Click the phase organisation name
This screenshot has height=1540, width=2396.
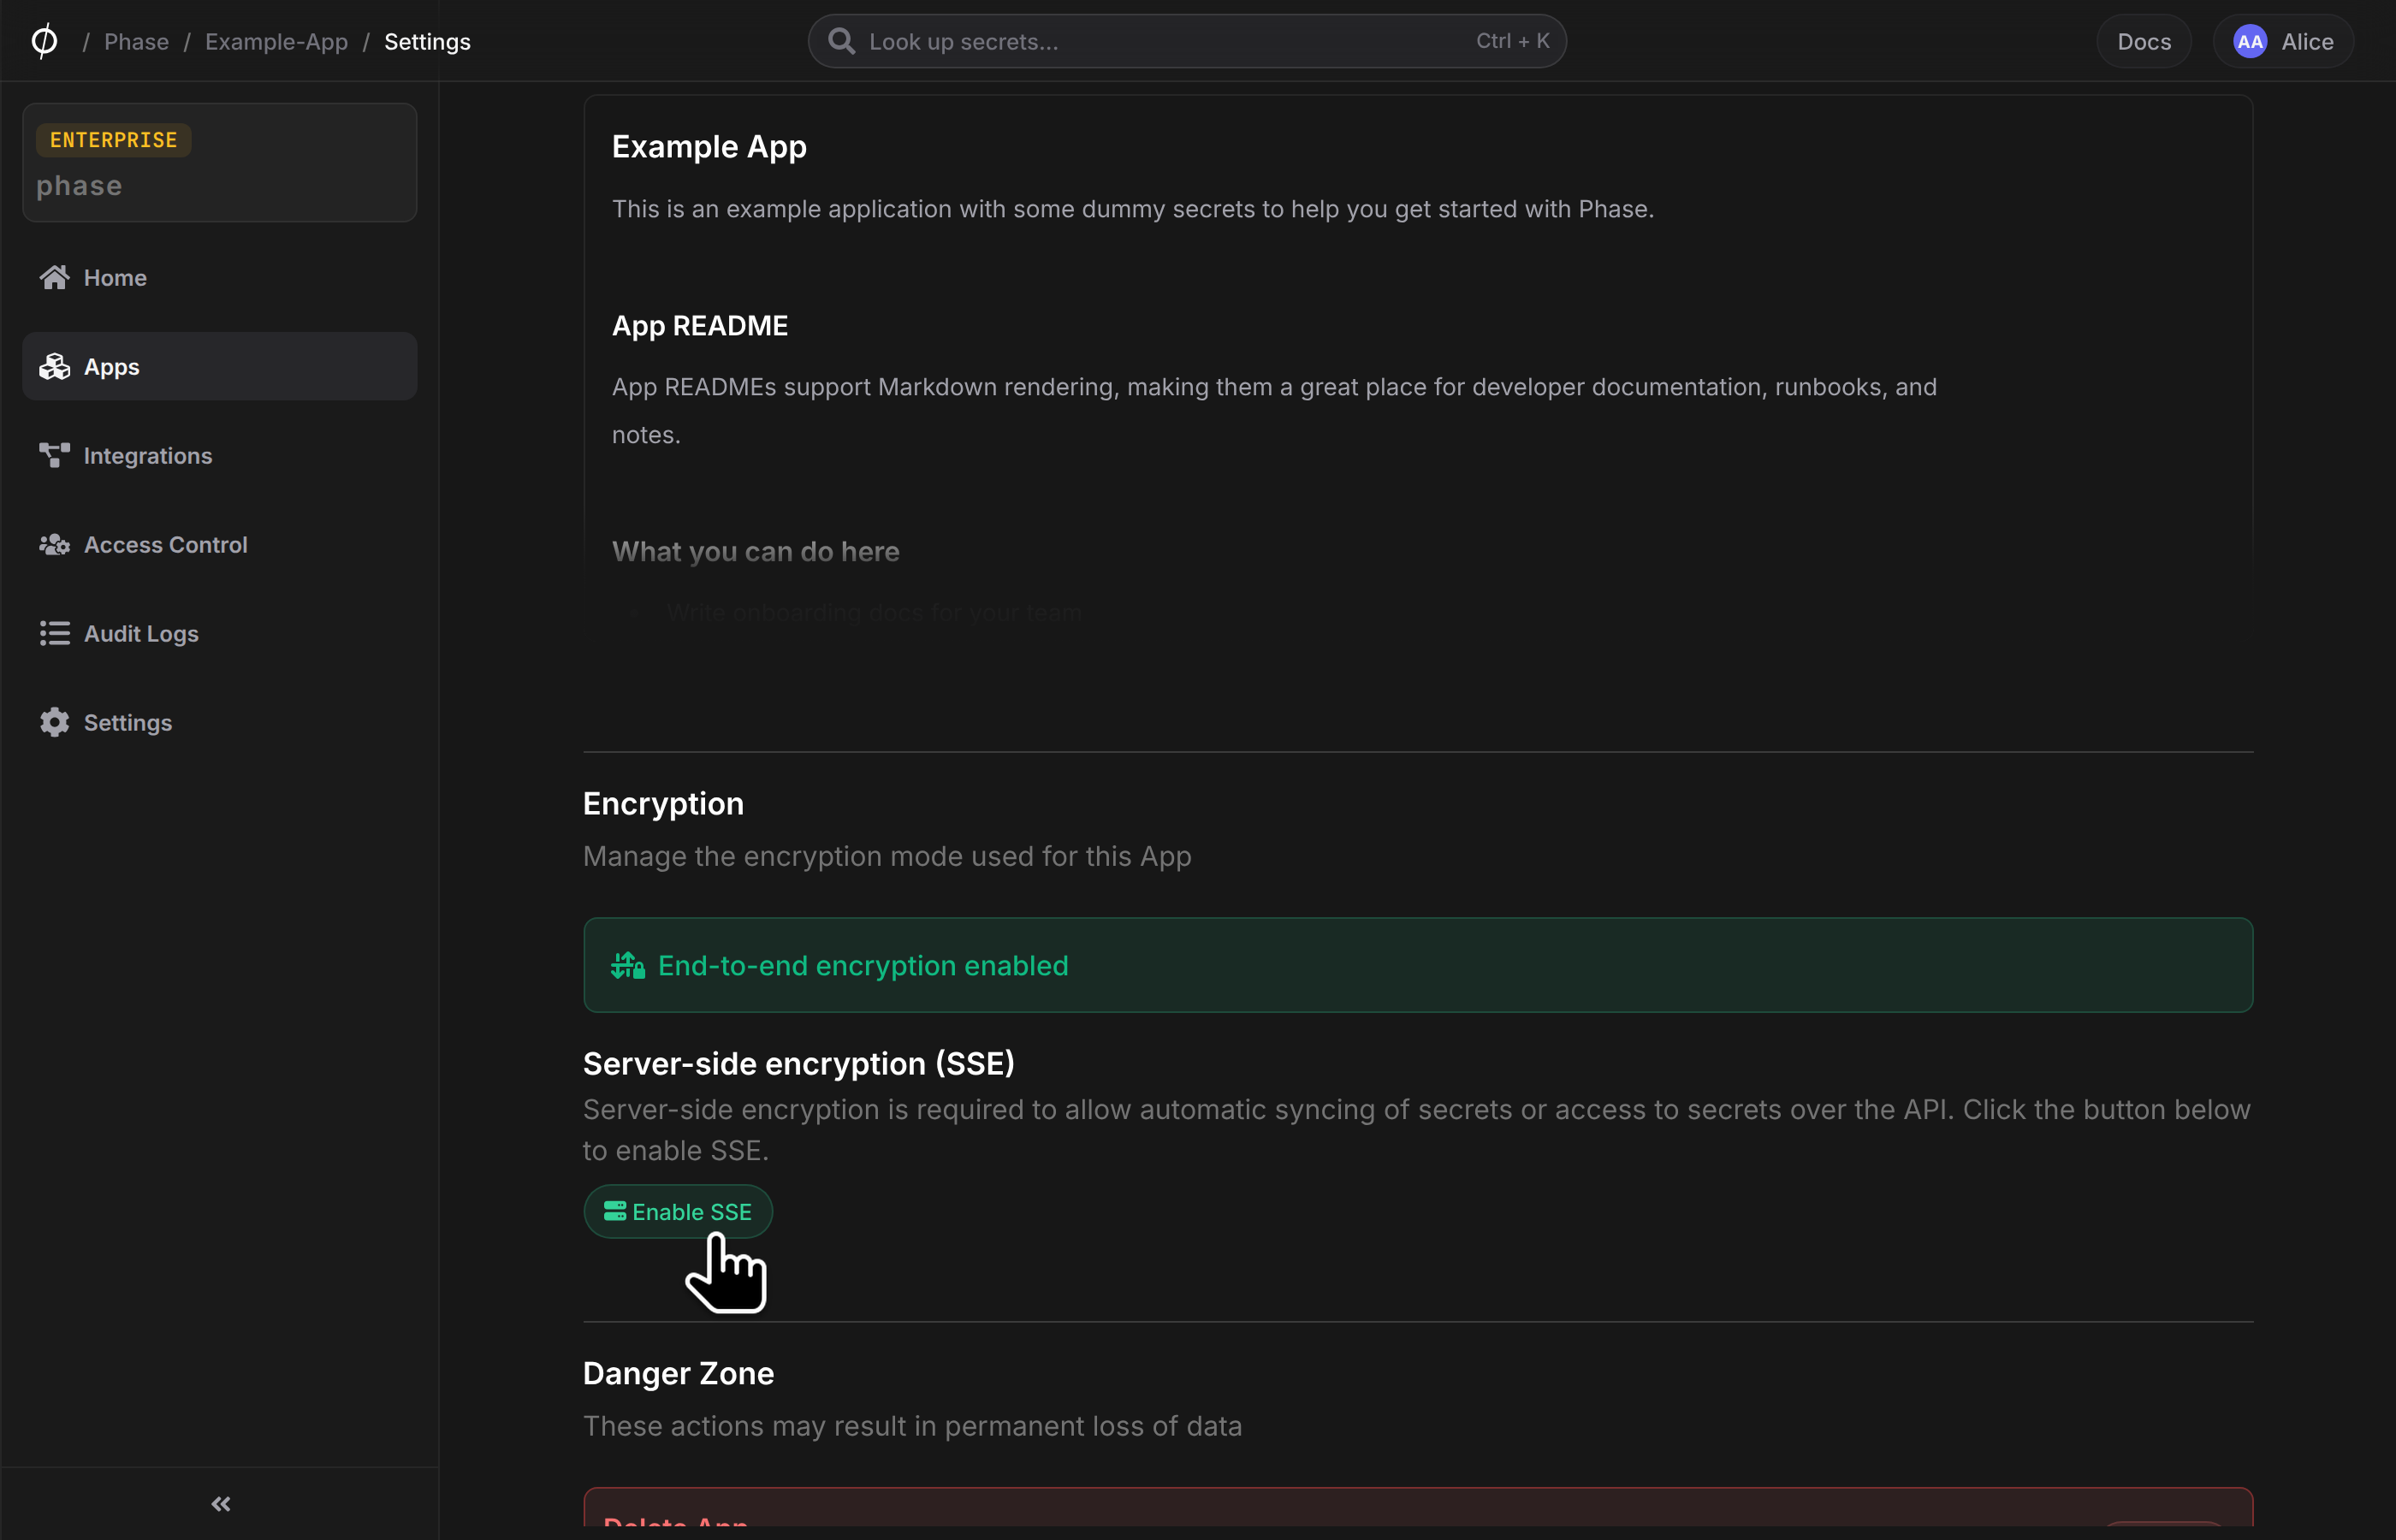(x=79, y=186)
